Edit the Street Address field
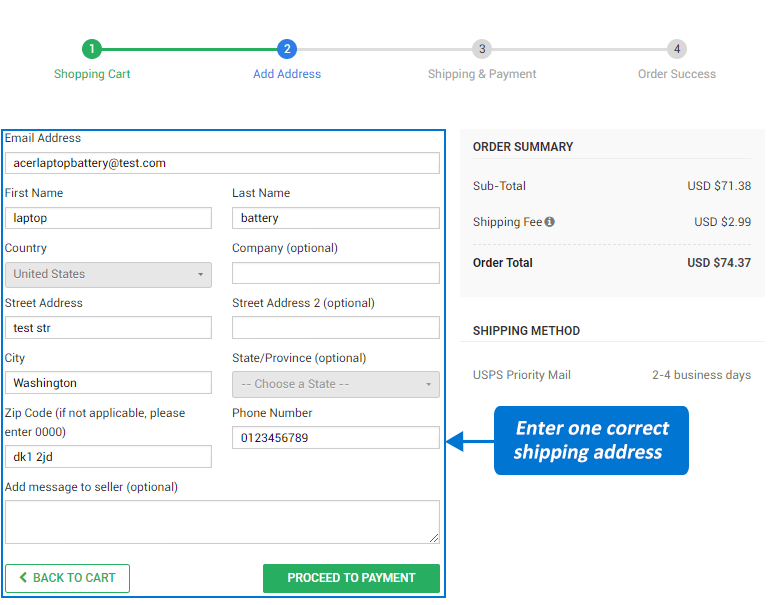 tap(108, 328)
